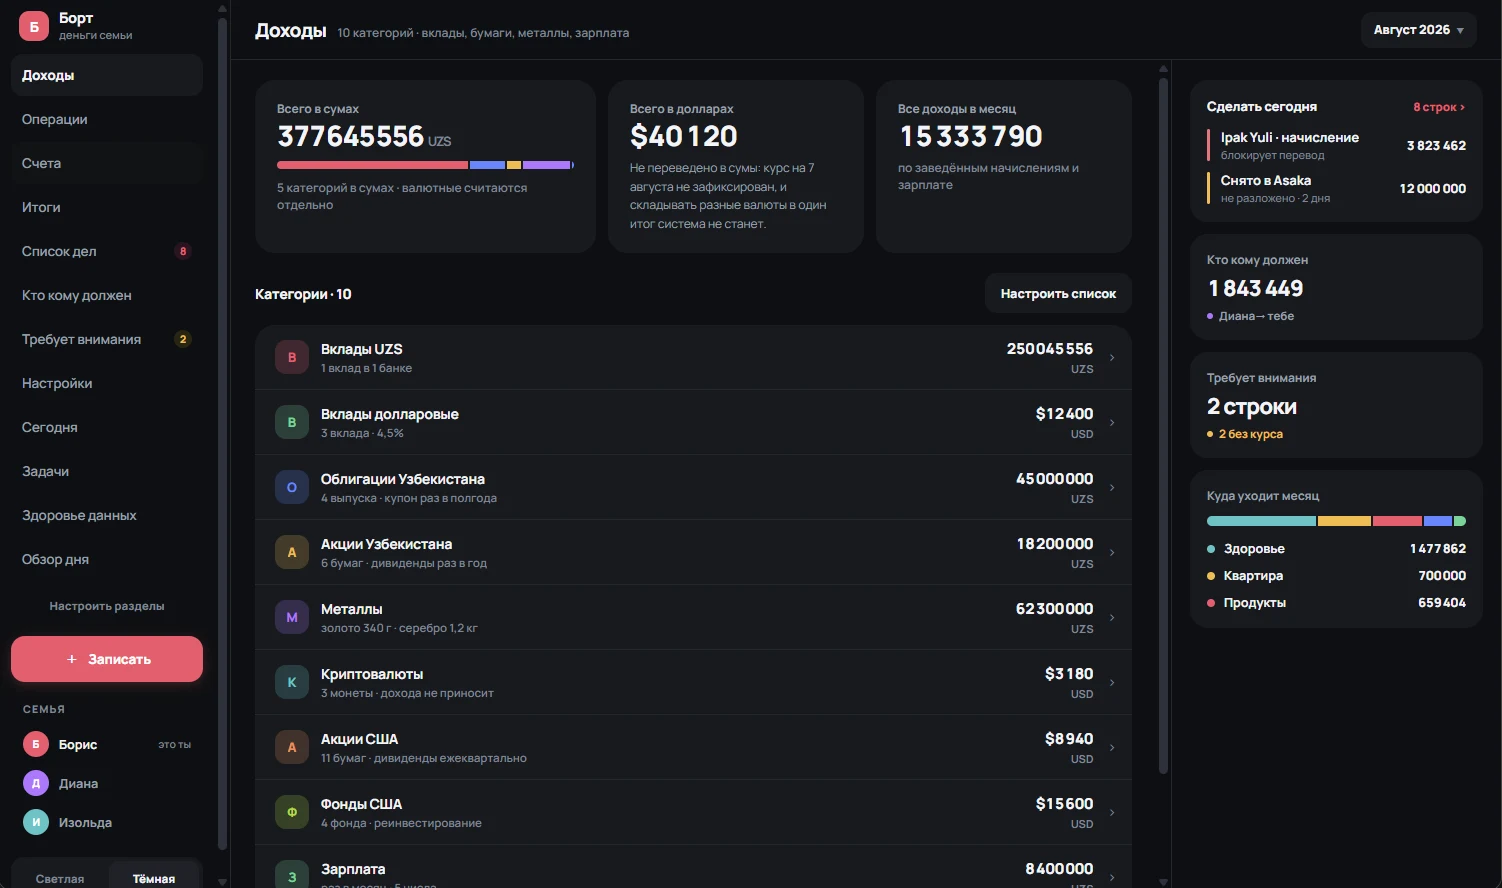Click the purple Металлы category icon
1502x888 pixels.
(x=292, y=617)
